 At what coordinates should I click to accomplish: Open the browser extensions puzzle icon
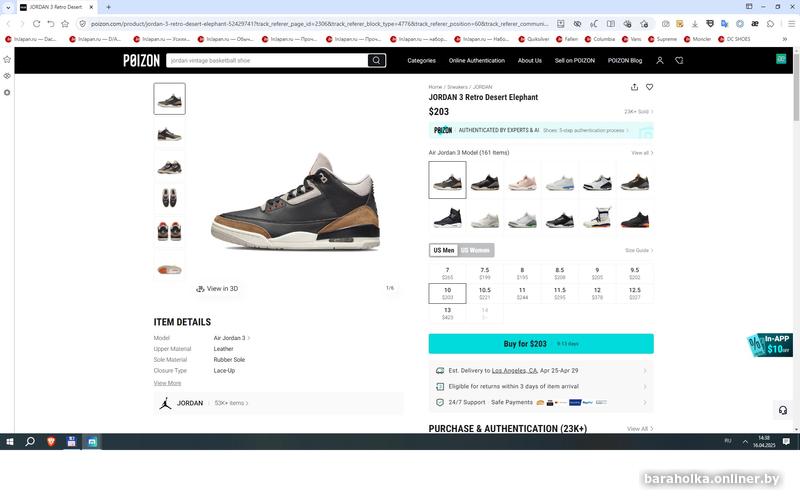coord(770,23)
